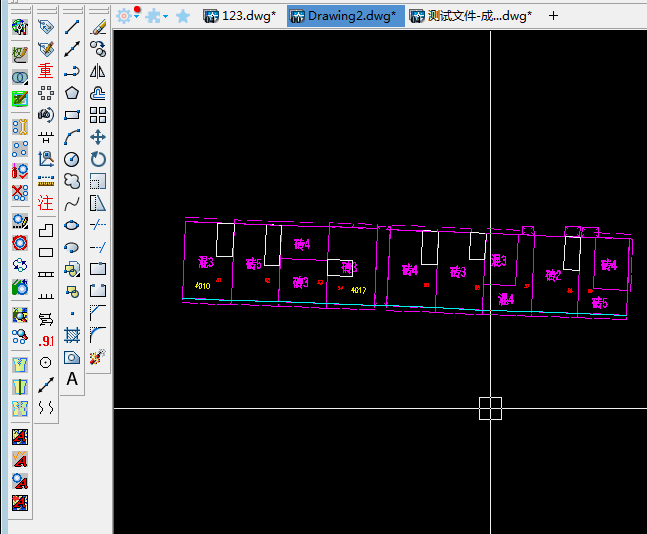The width and height of the screenshot is (647, 534).
Task: Select the Circle tool
Action: coord(72,159)
